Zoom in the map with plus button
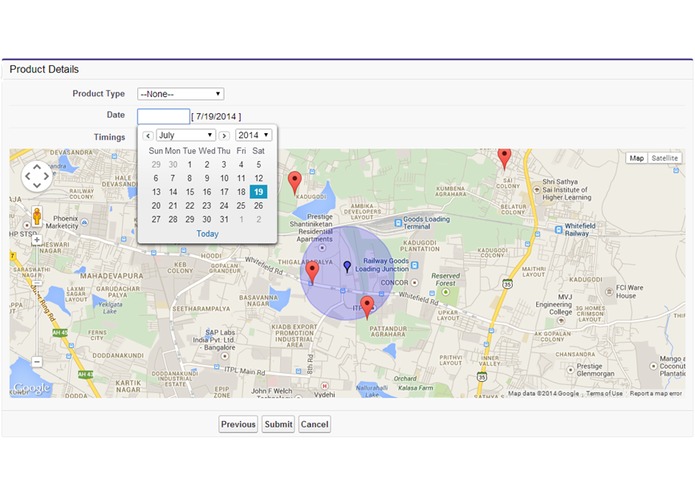 37,240
